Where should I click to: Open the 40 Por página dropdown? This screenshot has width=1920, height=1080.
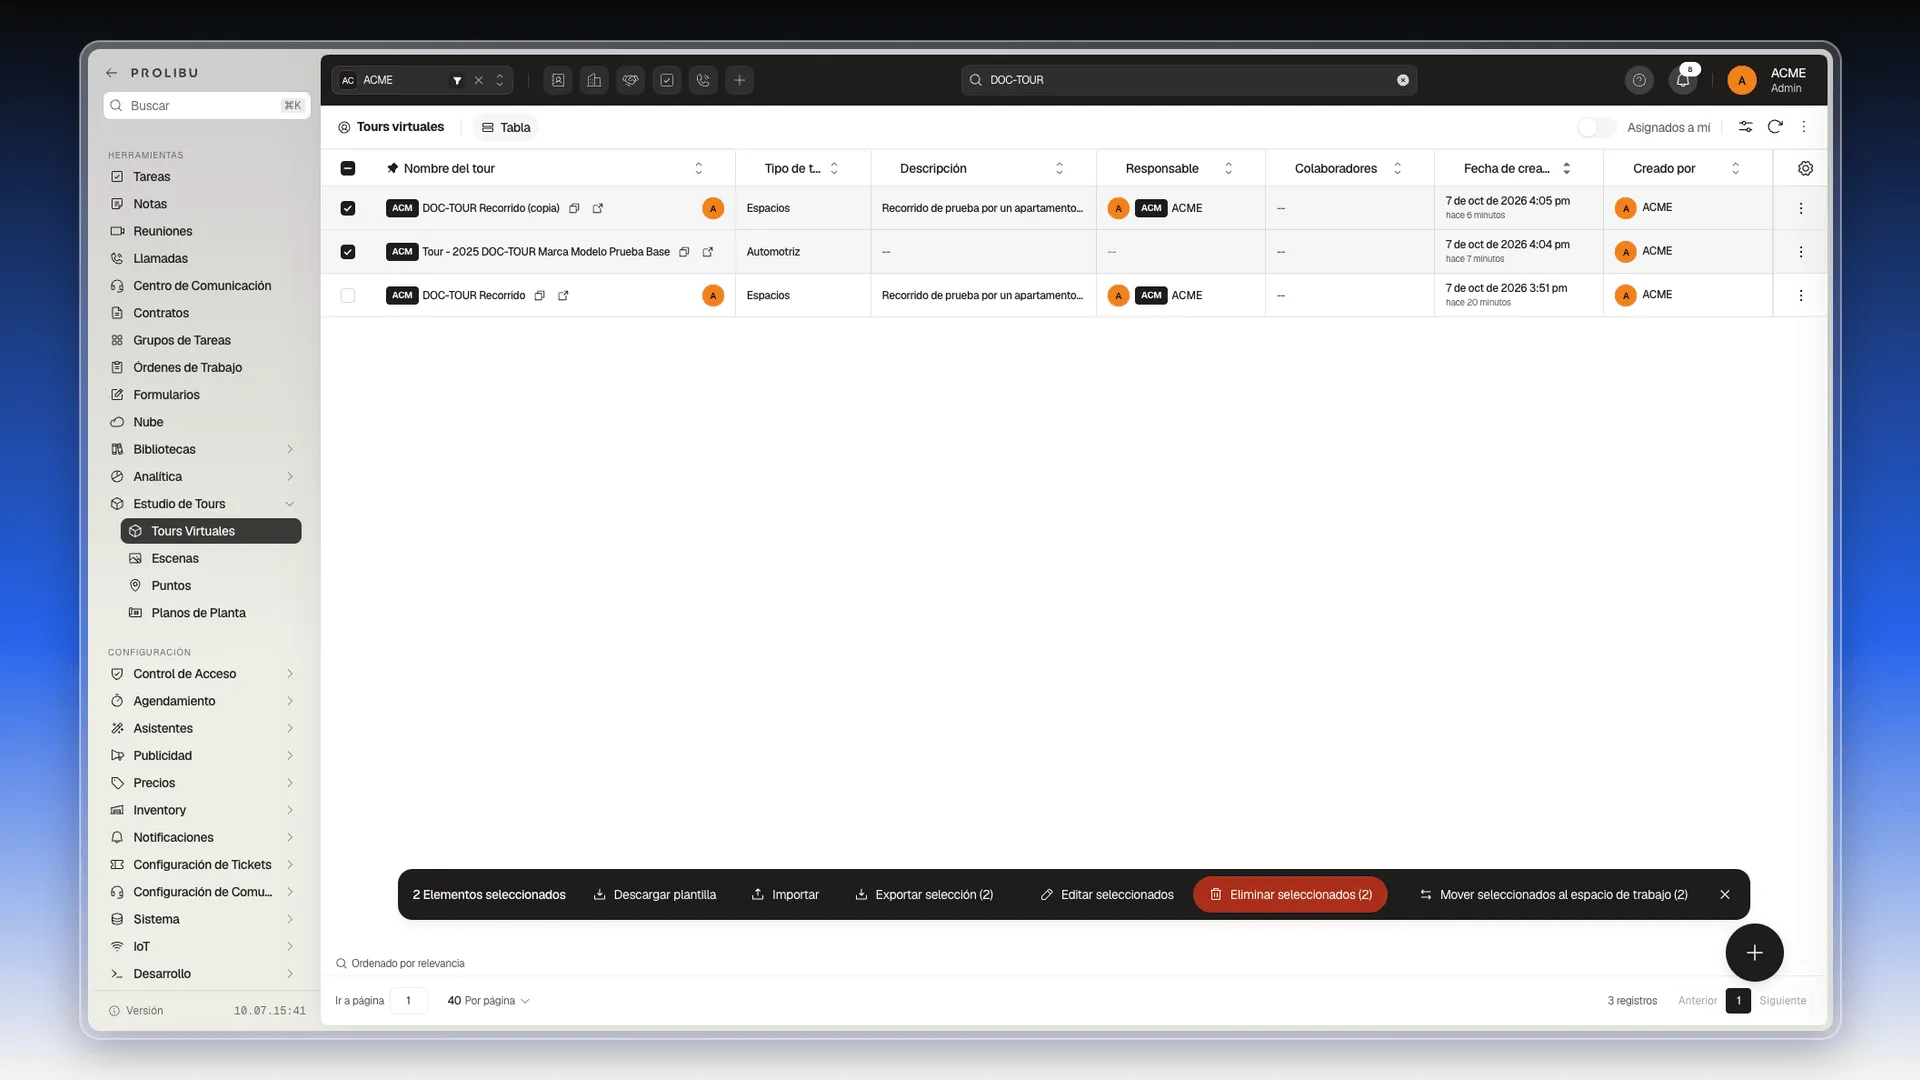(488, 1001)
